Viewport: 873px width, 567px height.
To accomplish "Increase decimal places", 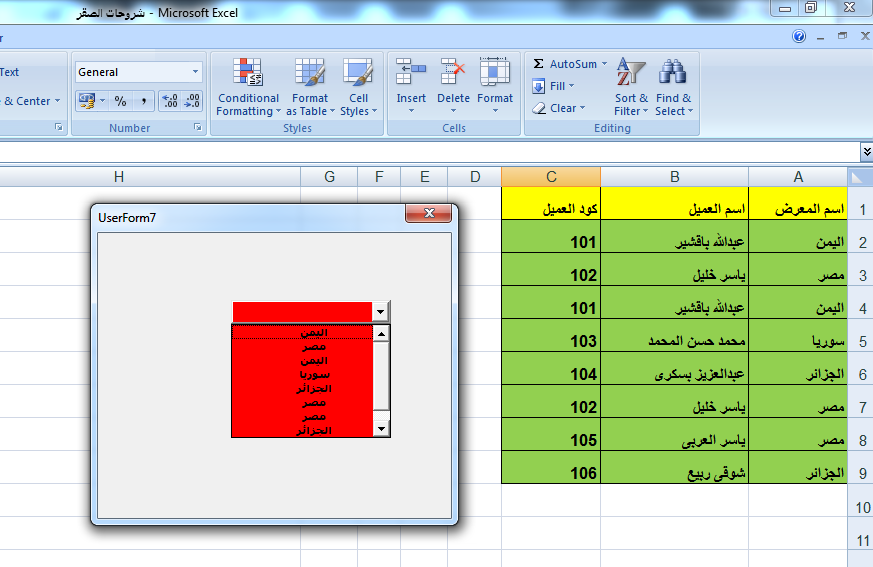I will (x=170, y=101).
